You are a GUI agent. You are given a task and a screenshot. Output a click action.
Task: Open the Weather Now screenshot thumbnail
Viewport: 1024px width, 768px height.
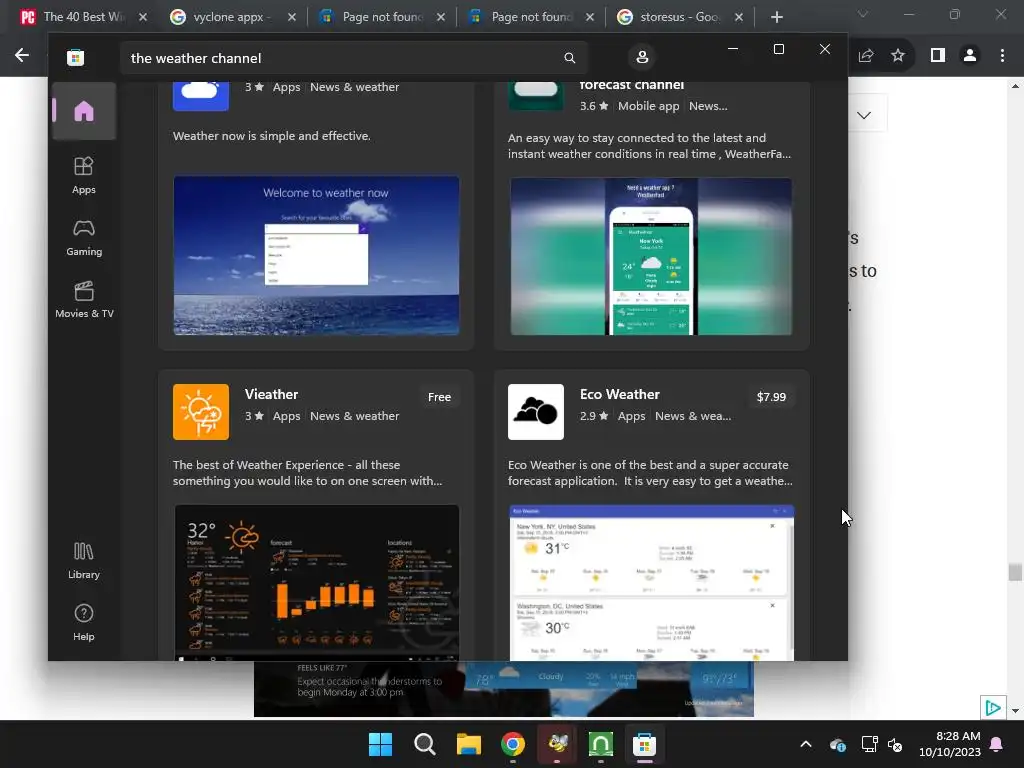(316, 255)
